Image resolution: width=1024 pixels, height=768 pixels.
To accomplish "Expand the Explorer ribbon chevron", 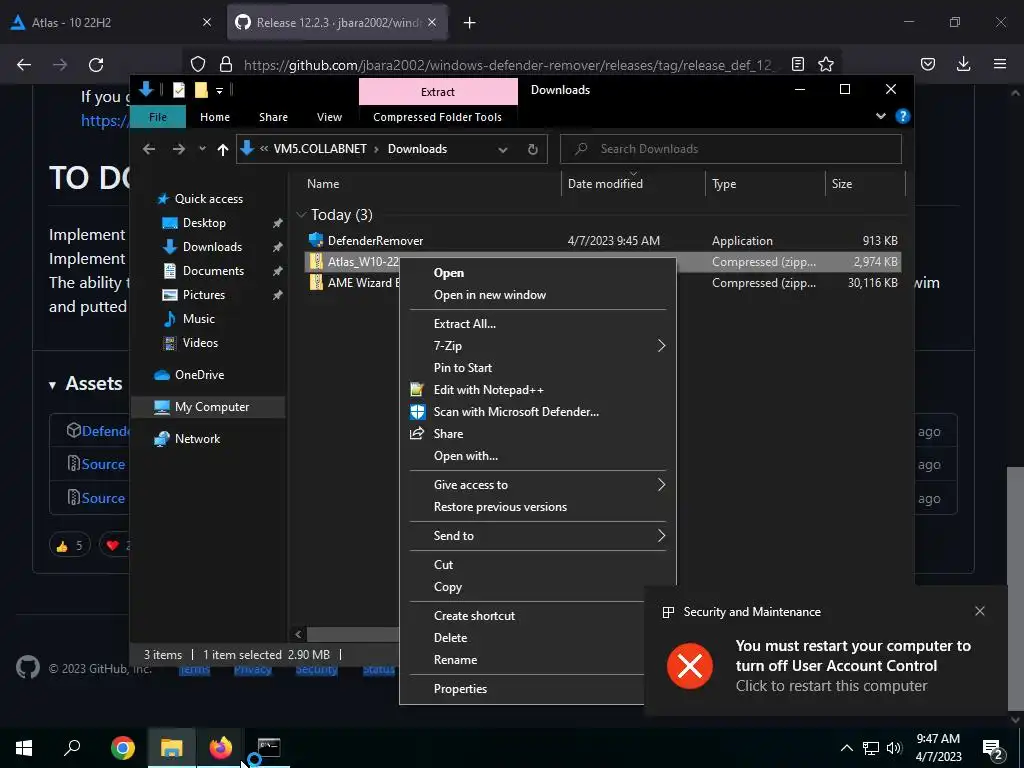I will [x=880, y=116].
